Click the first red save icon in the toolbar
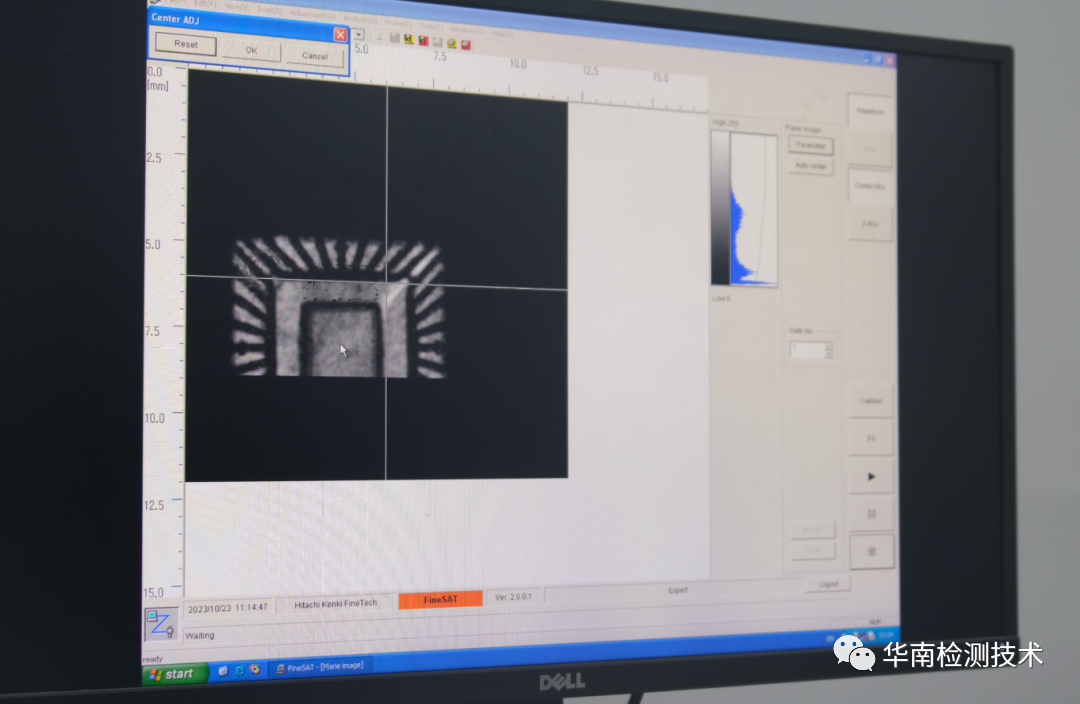 pos(423,41)
